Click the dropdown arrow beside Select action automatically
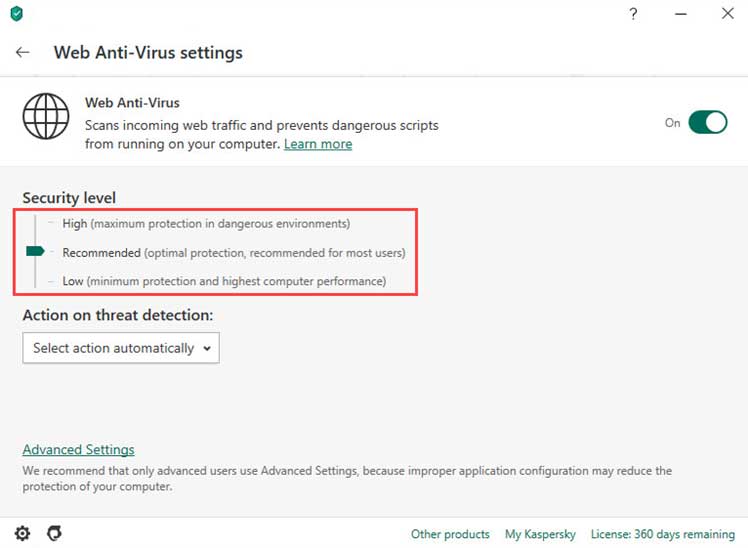This screenshot has height=548, width=748. pos(207,349)
